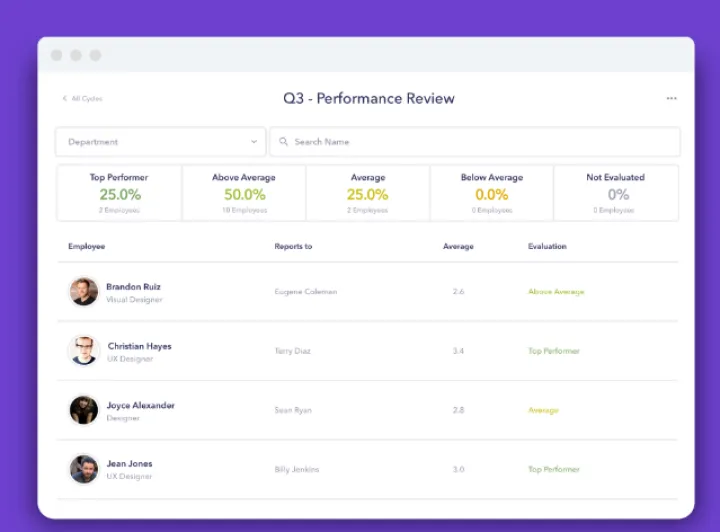Open the Department dropdown

(x=160, y=142)
